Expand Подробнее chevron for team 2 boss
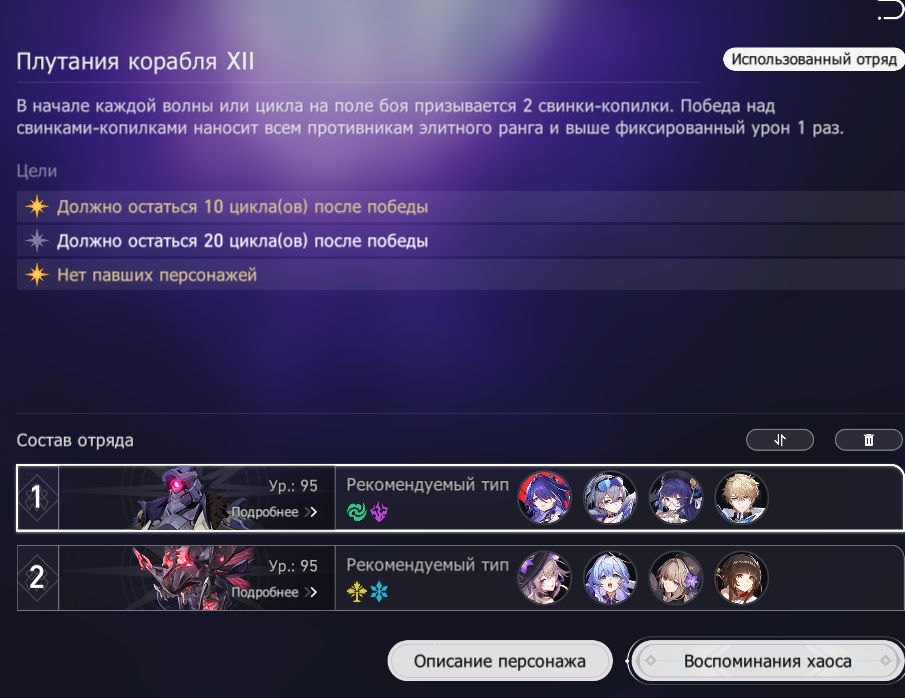 point(311,592)
